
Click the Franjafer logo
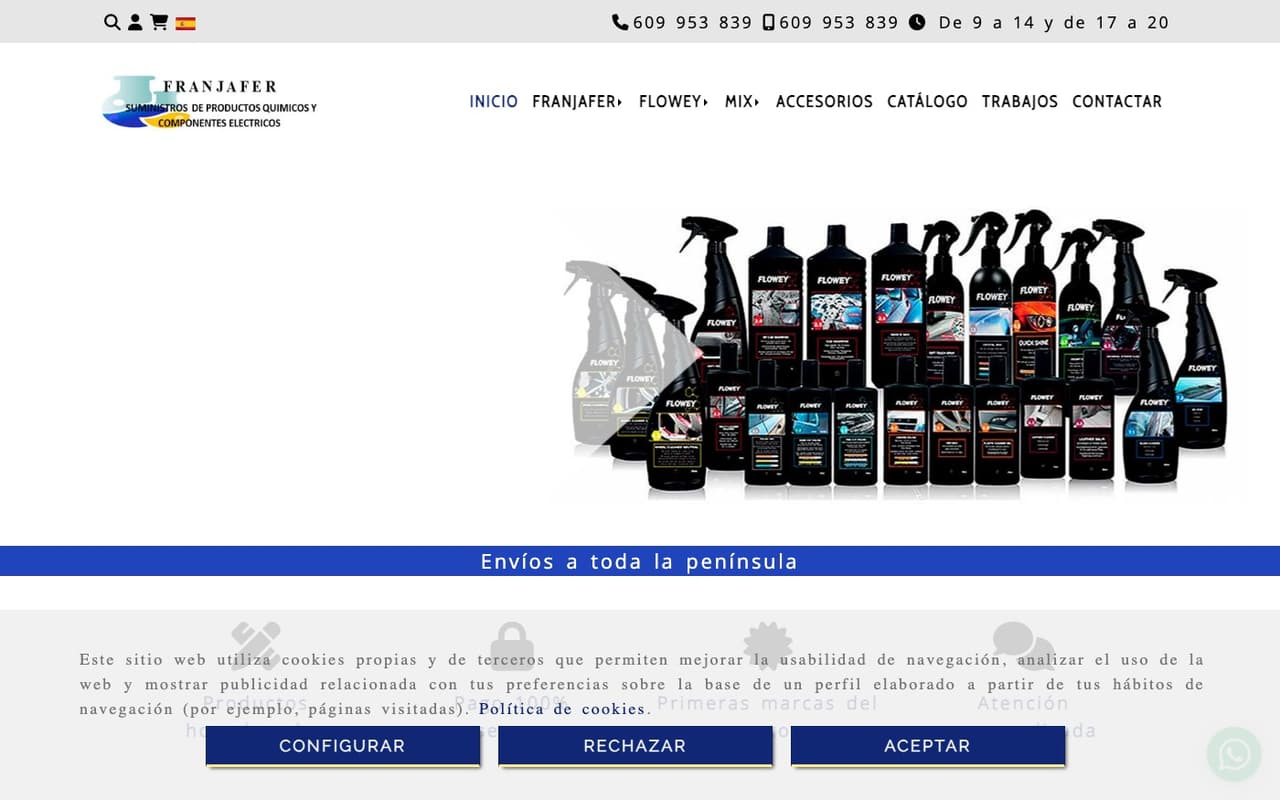209,102
